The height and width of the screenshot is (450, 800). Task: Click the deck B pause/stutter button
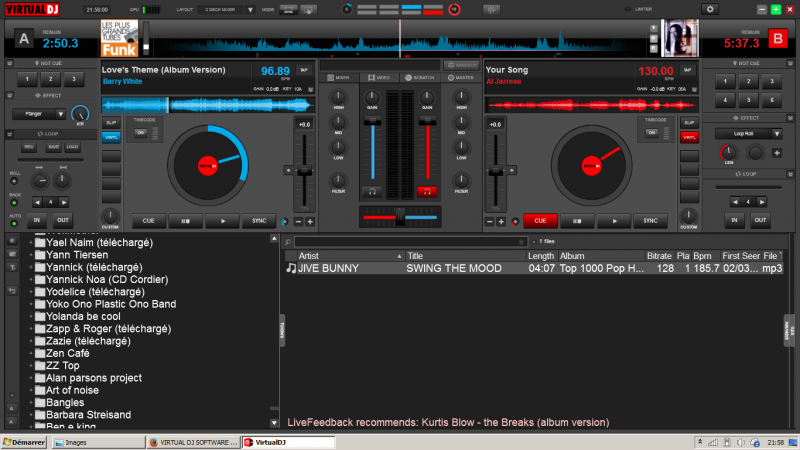click(x=577, y=221)
